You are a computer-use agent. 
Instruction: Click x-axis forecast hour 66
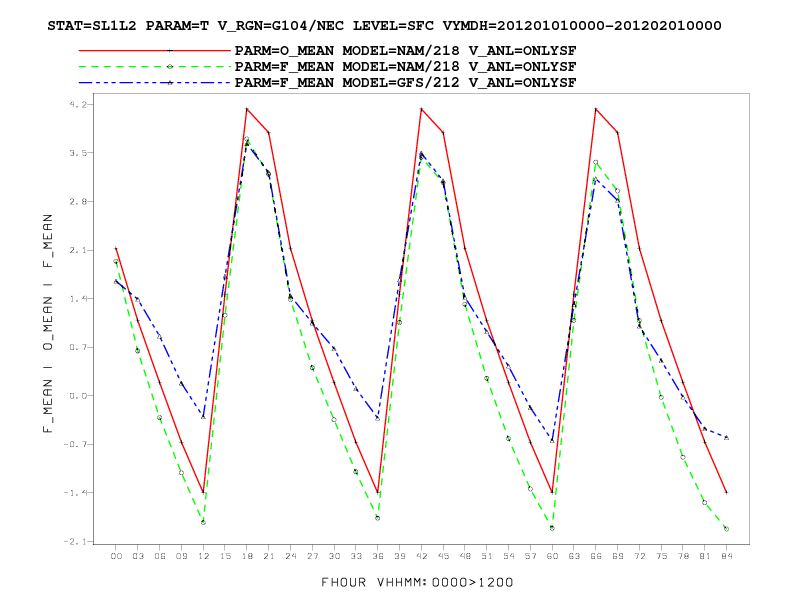pyautogui.click(x=596, y=556)
